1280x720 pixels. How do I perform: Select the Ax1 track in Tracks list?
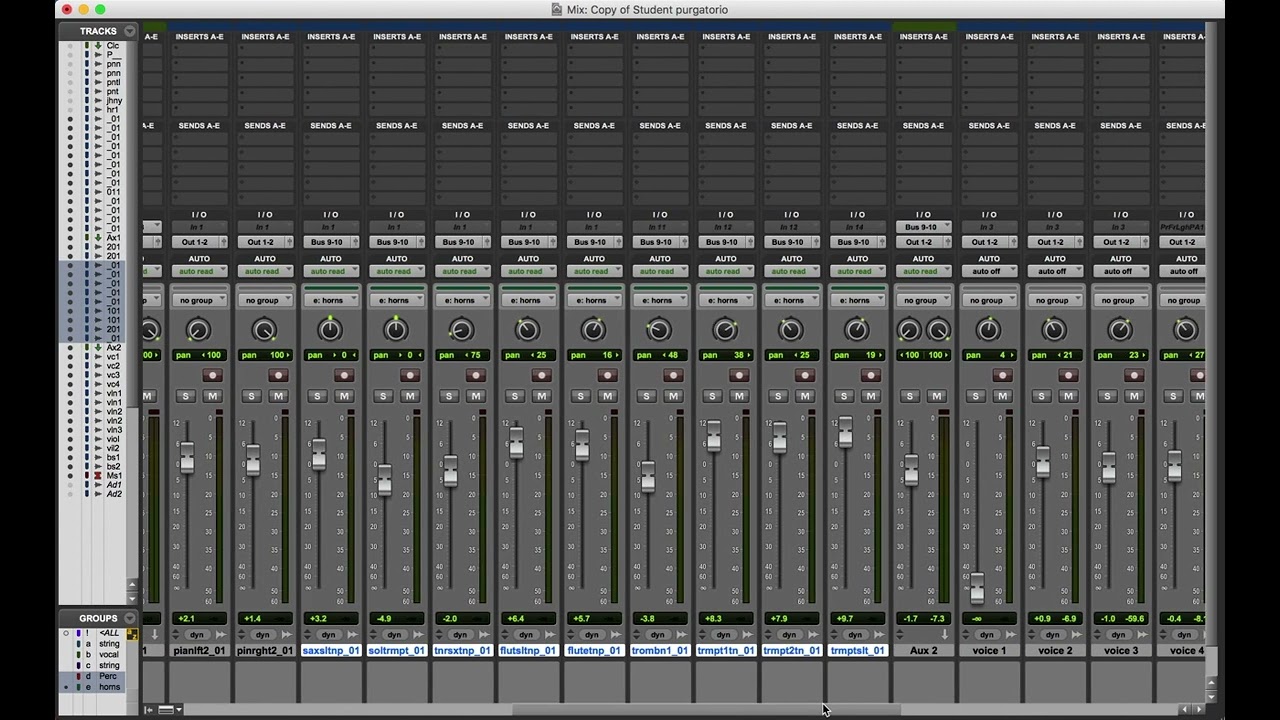(114, 238)
